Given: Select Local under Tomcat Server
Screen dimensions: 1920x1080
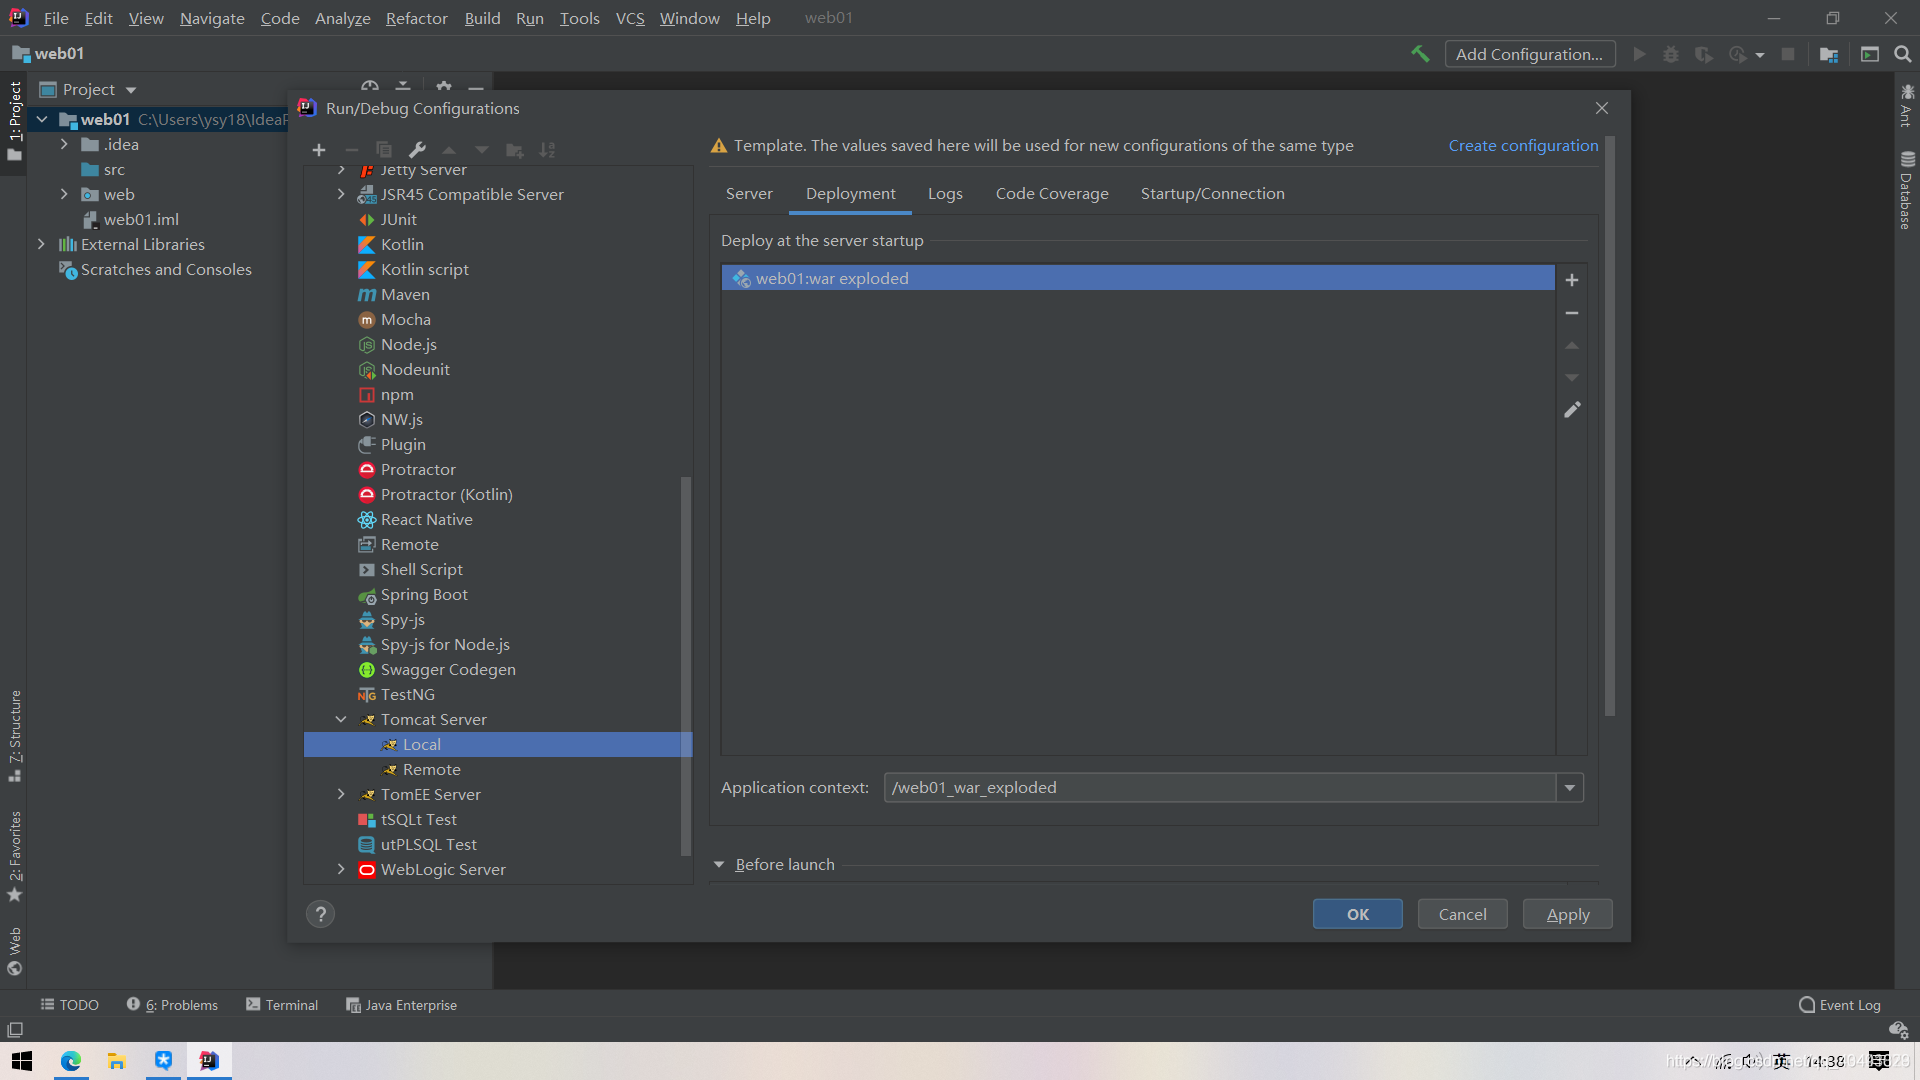Looking at the screenshot, I should coord(422,744).
